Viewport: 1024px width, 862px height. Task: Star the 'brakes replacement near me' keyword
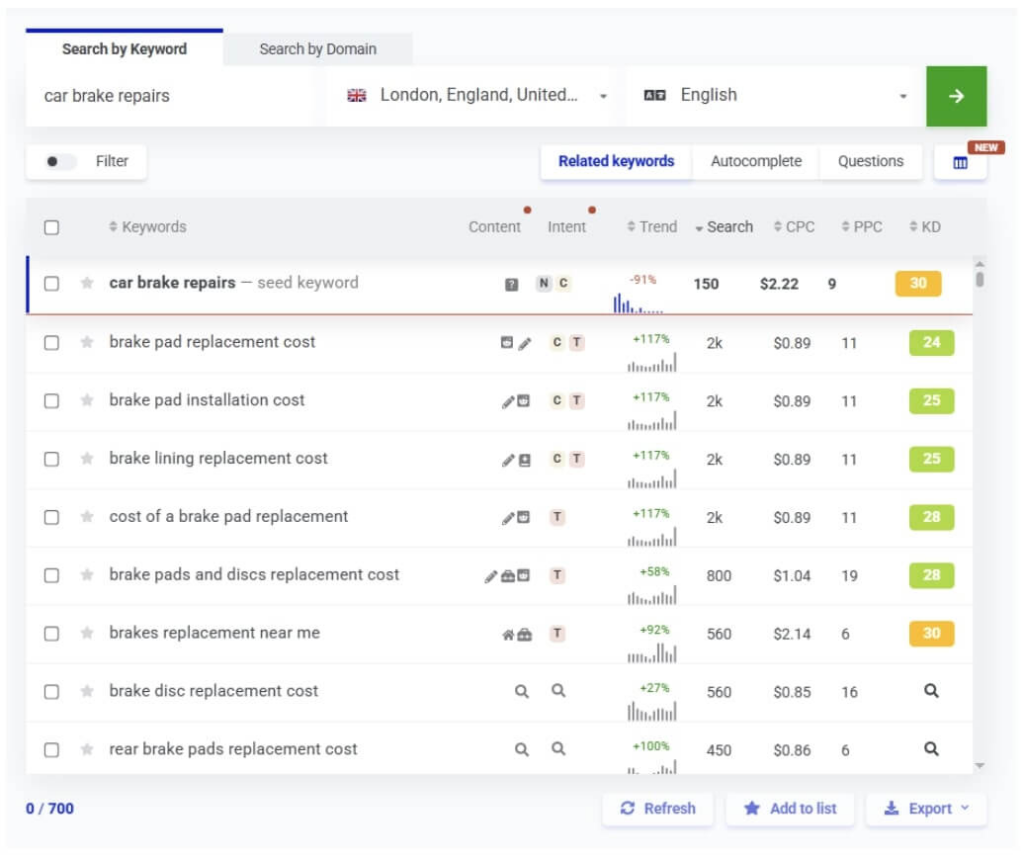pyautogui.click(x=87, y=633)
